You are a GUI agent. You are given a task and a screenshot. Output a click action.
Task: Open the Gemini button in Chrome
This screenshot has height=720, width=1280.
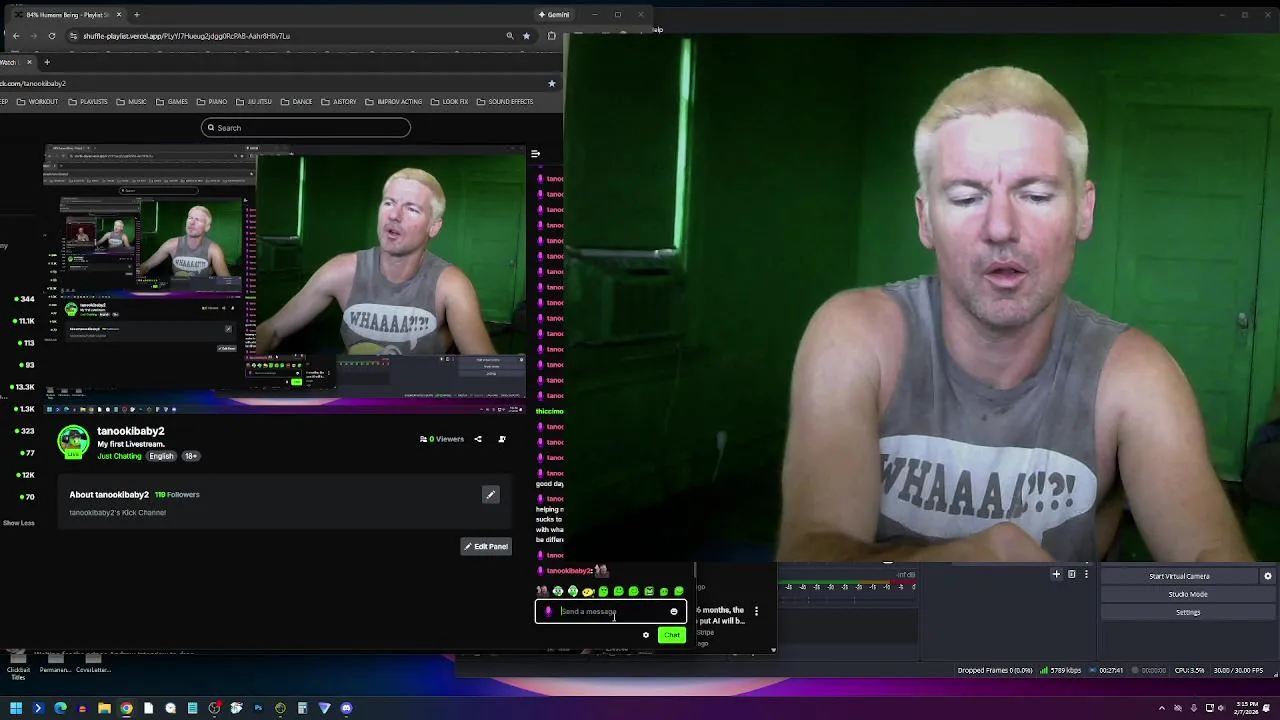[x=554, y=15]
